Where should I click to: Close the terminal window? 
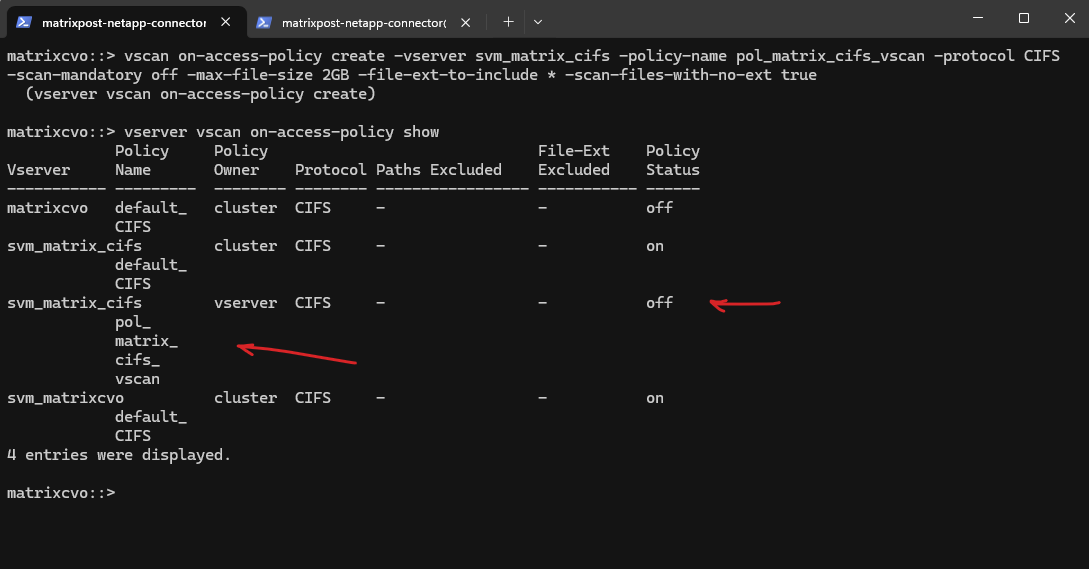(x=1066, y=18)
